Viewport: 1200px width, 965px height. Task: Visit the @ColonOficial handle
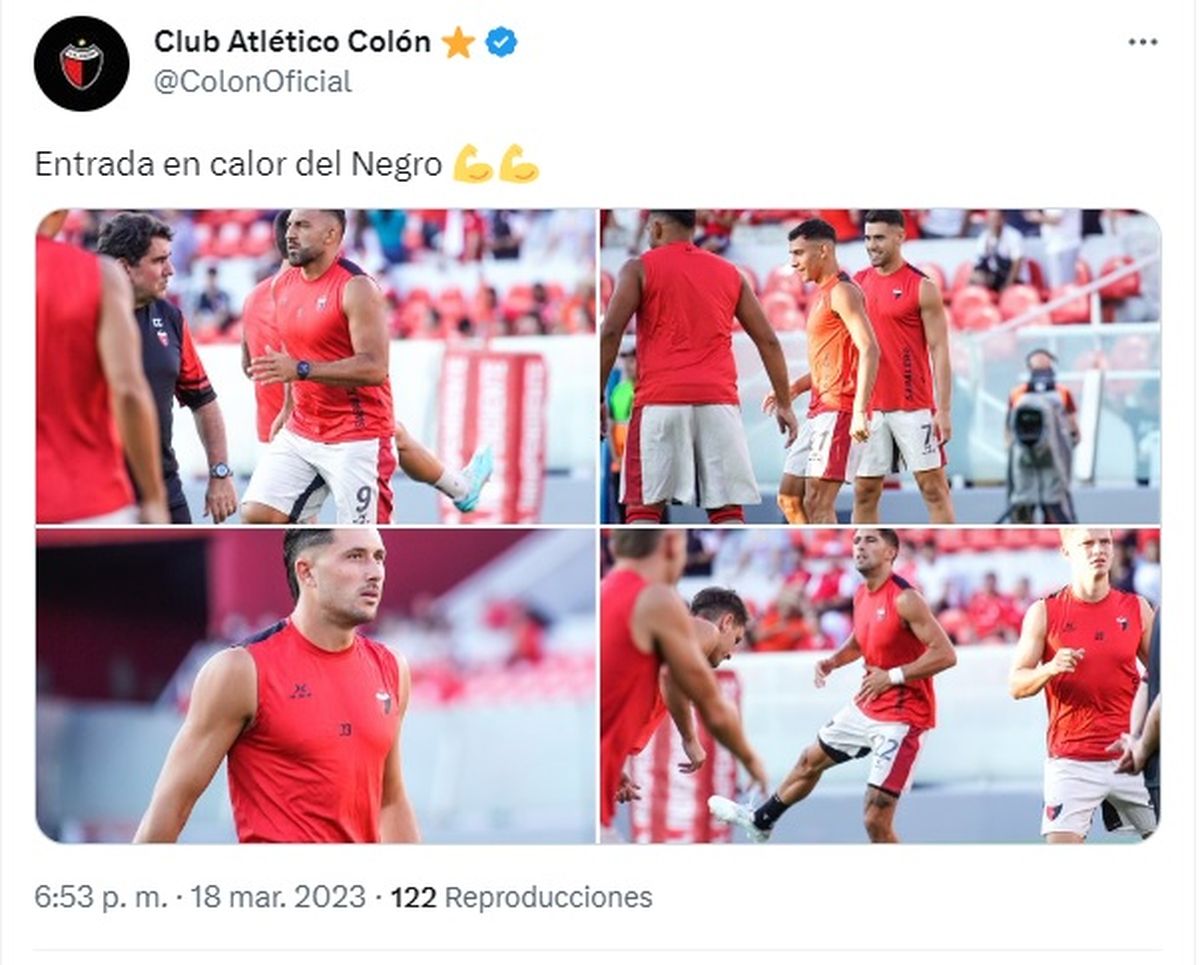[x=252, y=82]
